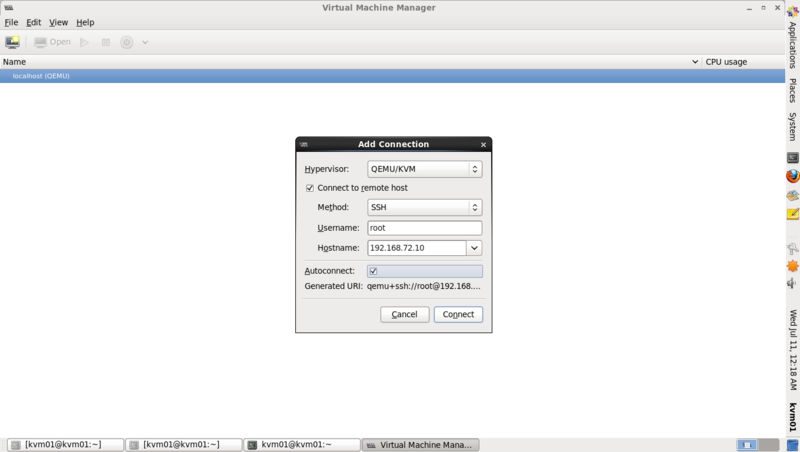
Task: Expand the shutdown options arrow in toolbar
Action: coord(145,42)
